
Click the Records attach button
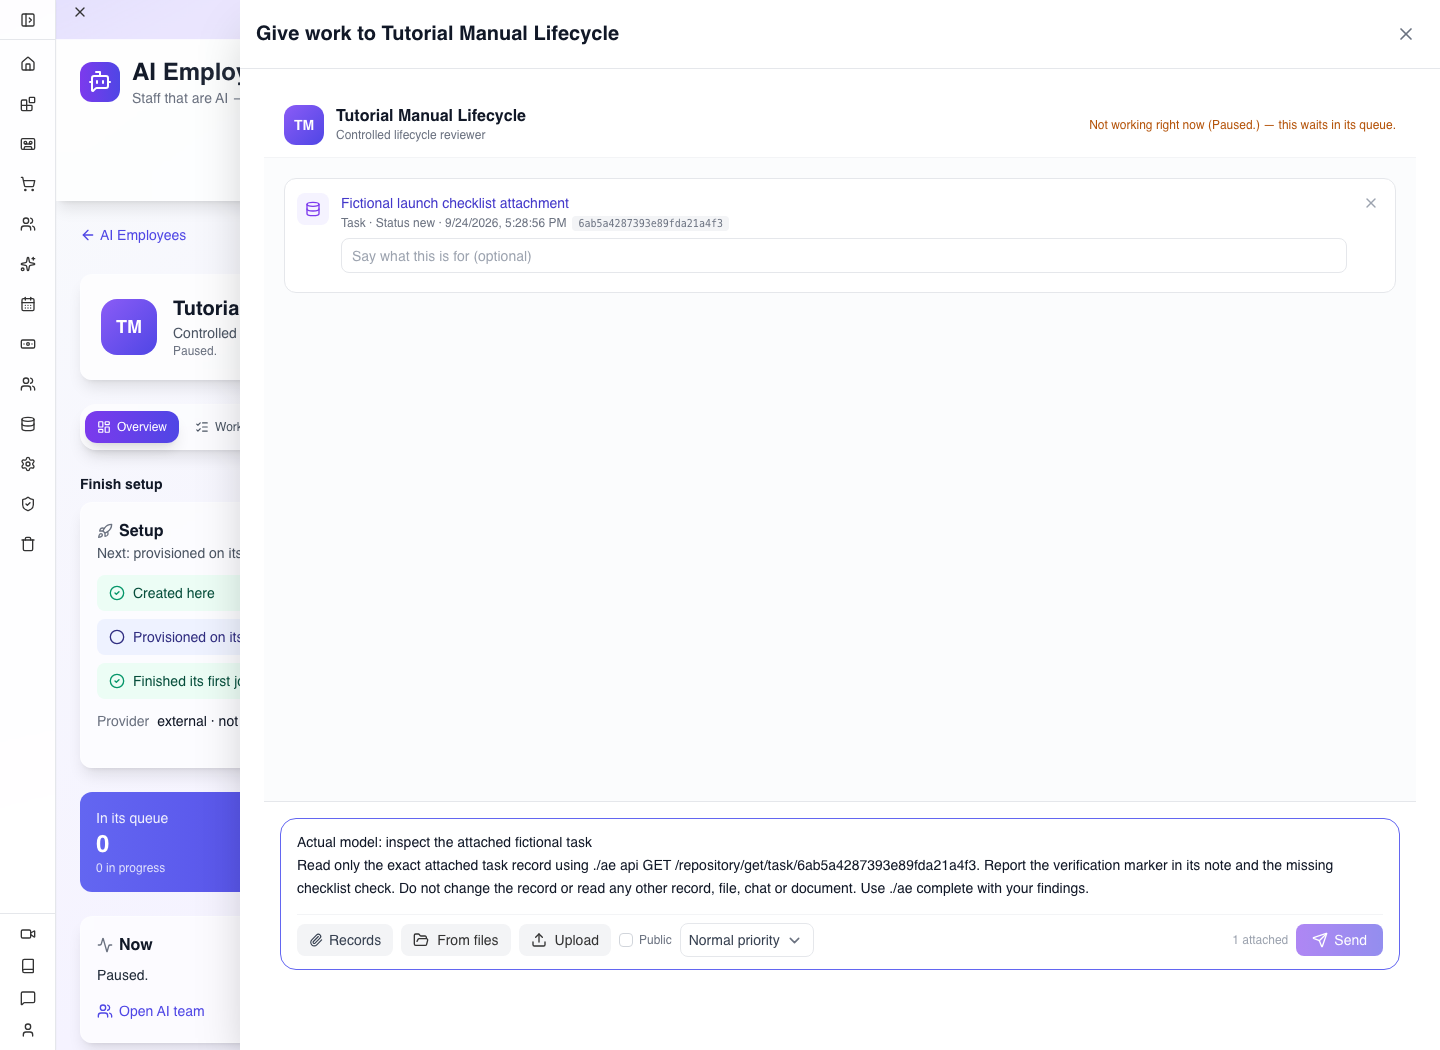(345, 940)
